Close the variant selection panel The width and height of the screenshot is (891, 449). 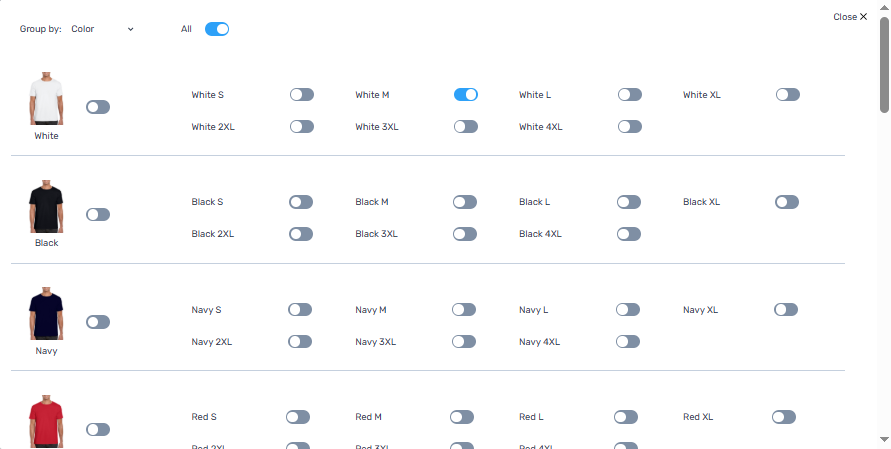850,17
